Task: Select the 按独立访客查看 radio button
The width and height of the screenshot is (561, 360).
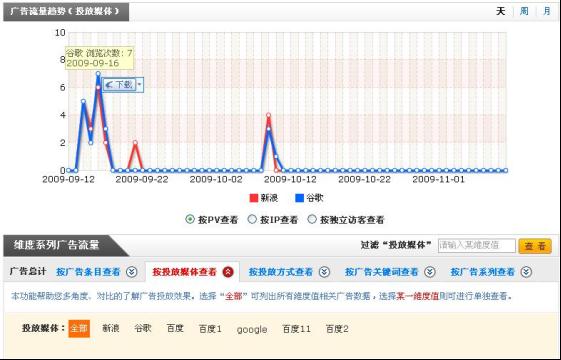Action: coord(312,219)
